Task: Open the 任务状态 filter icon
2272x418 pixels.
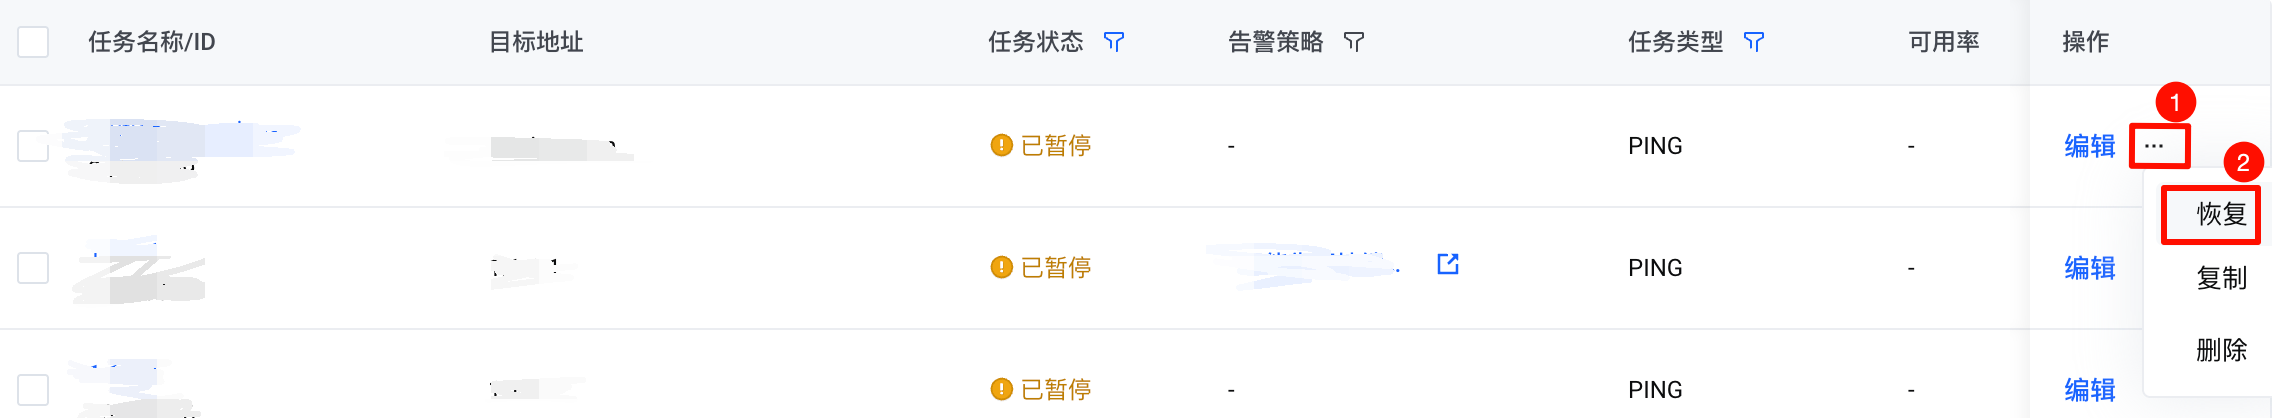Action: pos(1113,42)
